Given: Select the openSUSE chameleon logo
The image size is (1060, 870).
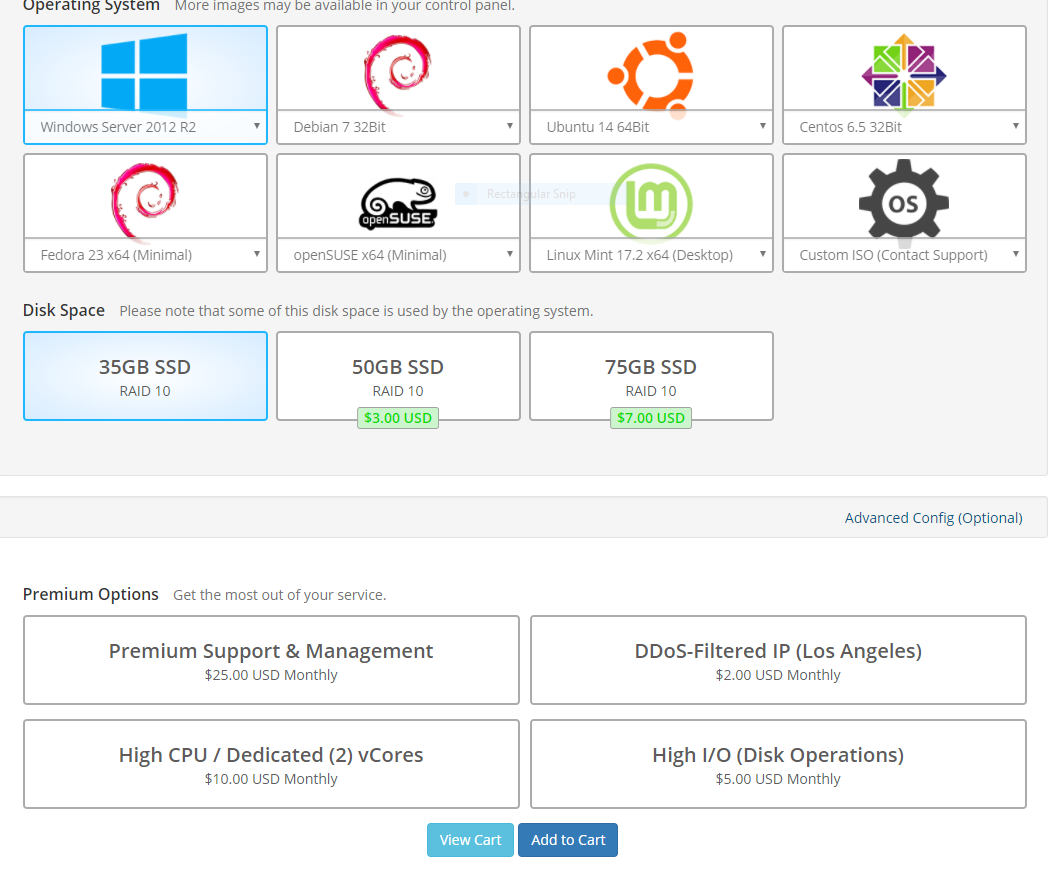Looking at the screenshot, I should (398, 203).
